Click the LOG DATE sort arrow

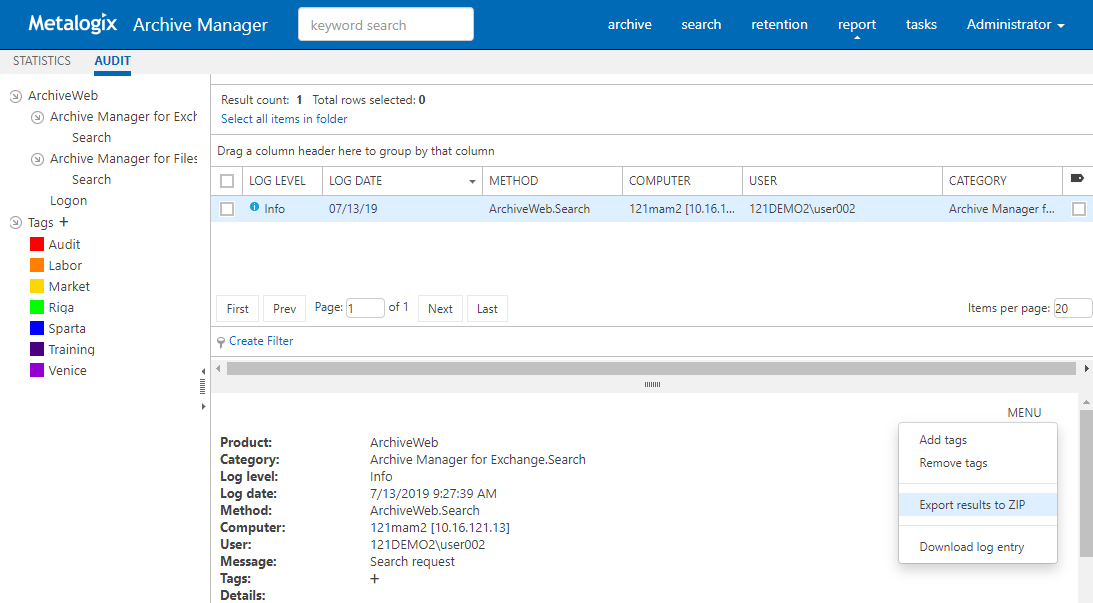point(472,182)
